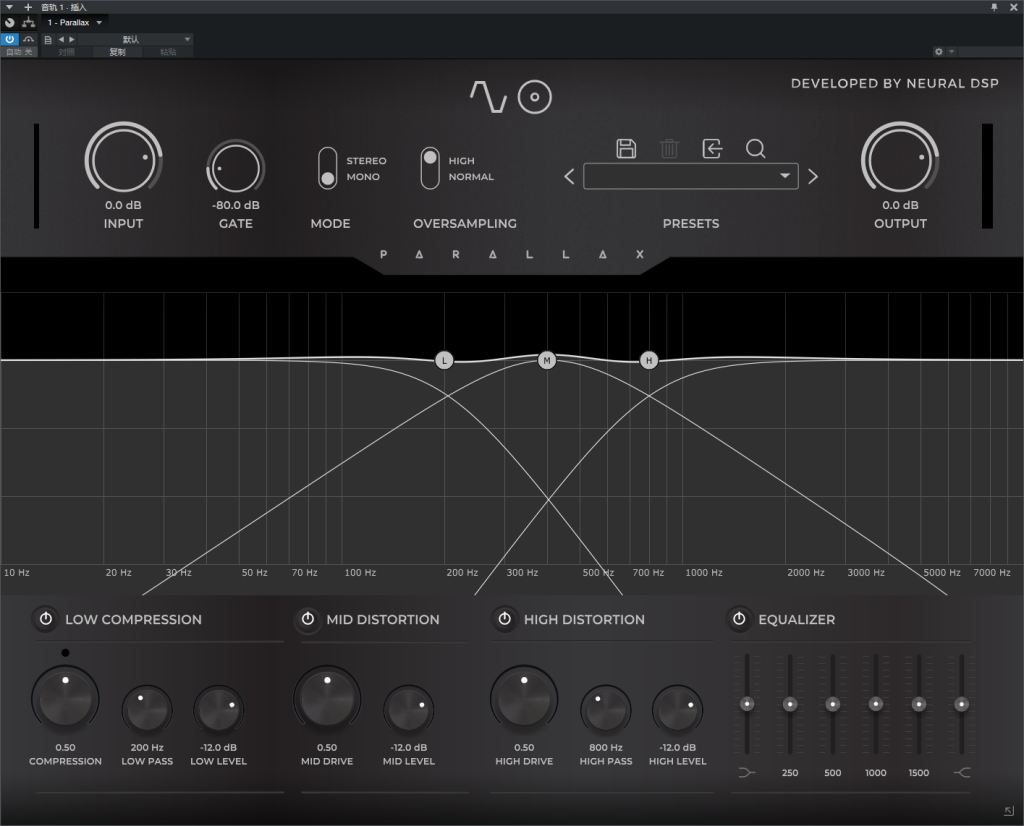Image resolution: width=1024 pixels, height=826 pixels.
Task: Open the triangle menu at top-left corner
Action: (x=9, y=7)
